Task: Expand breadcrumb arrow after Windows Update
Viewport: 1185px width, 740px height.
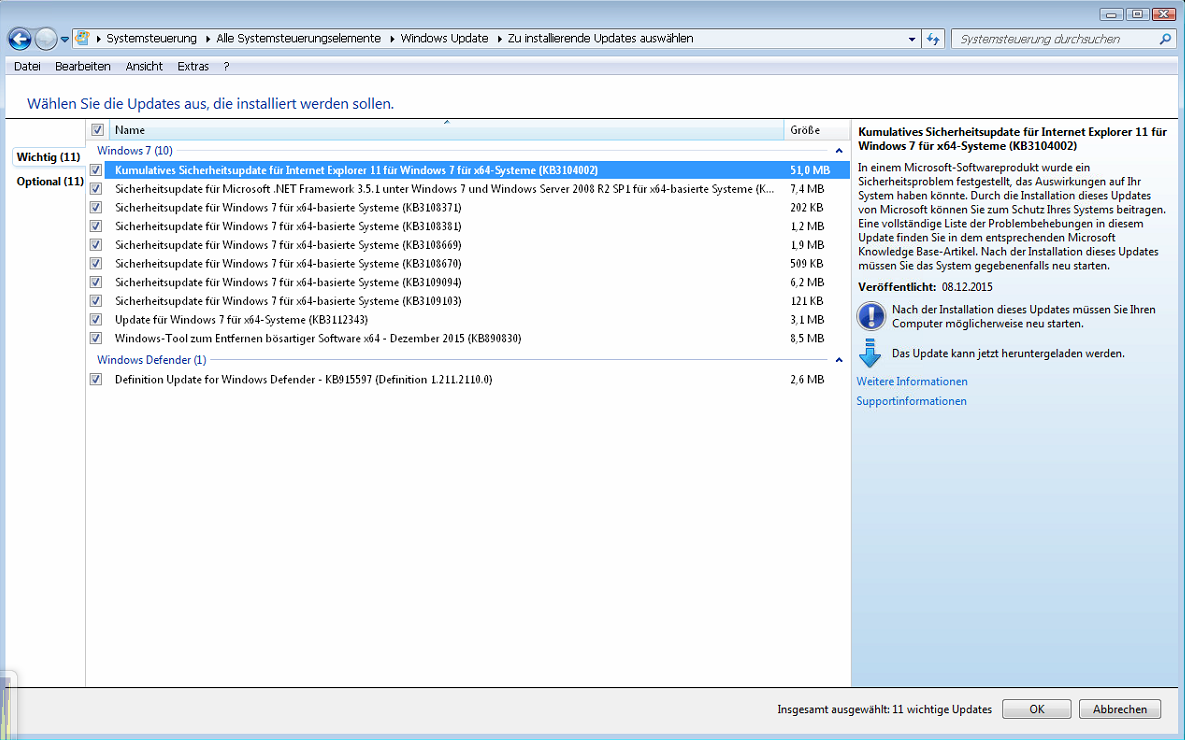Action: tap(499, 39)
